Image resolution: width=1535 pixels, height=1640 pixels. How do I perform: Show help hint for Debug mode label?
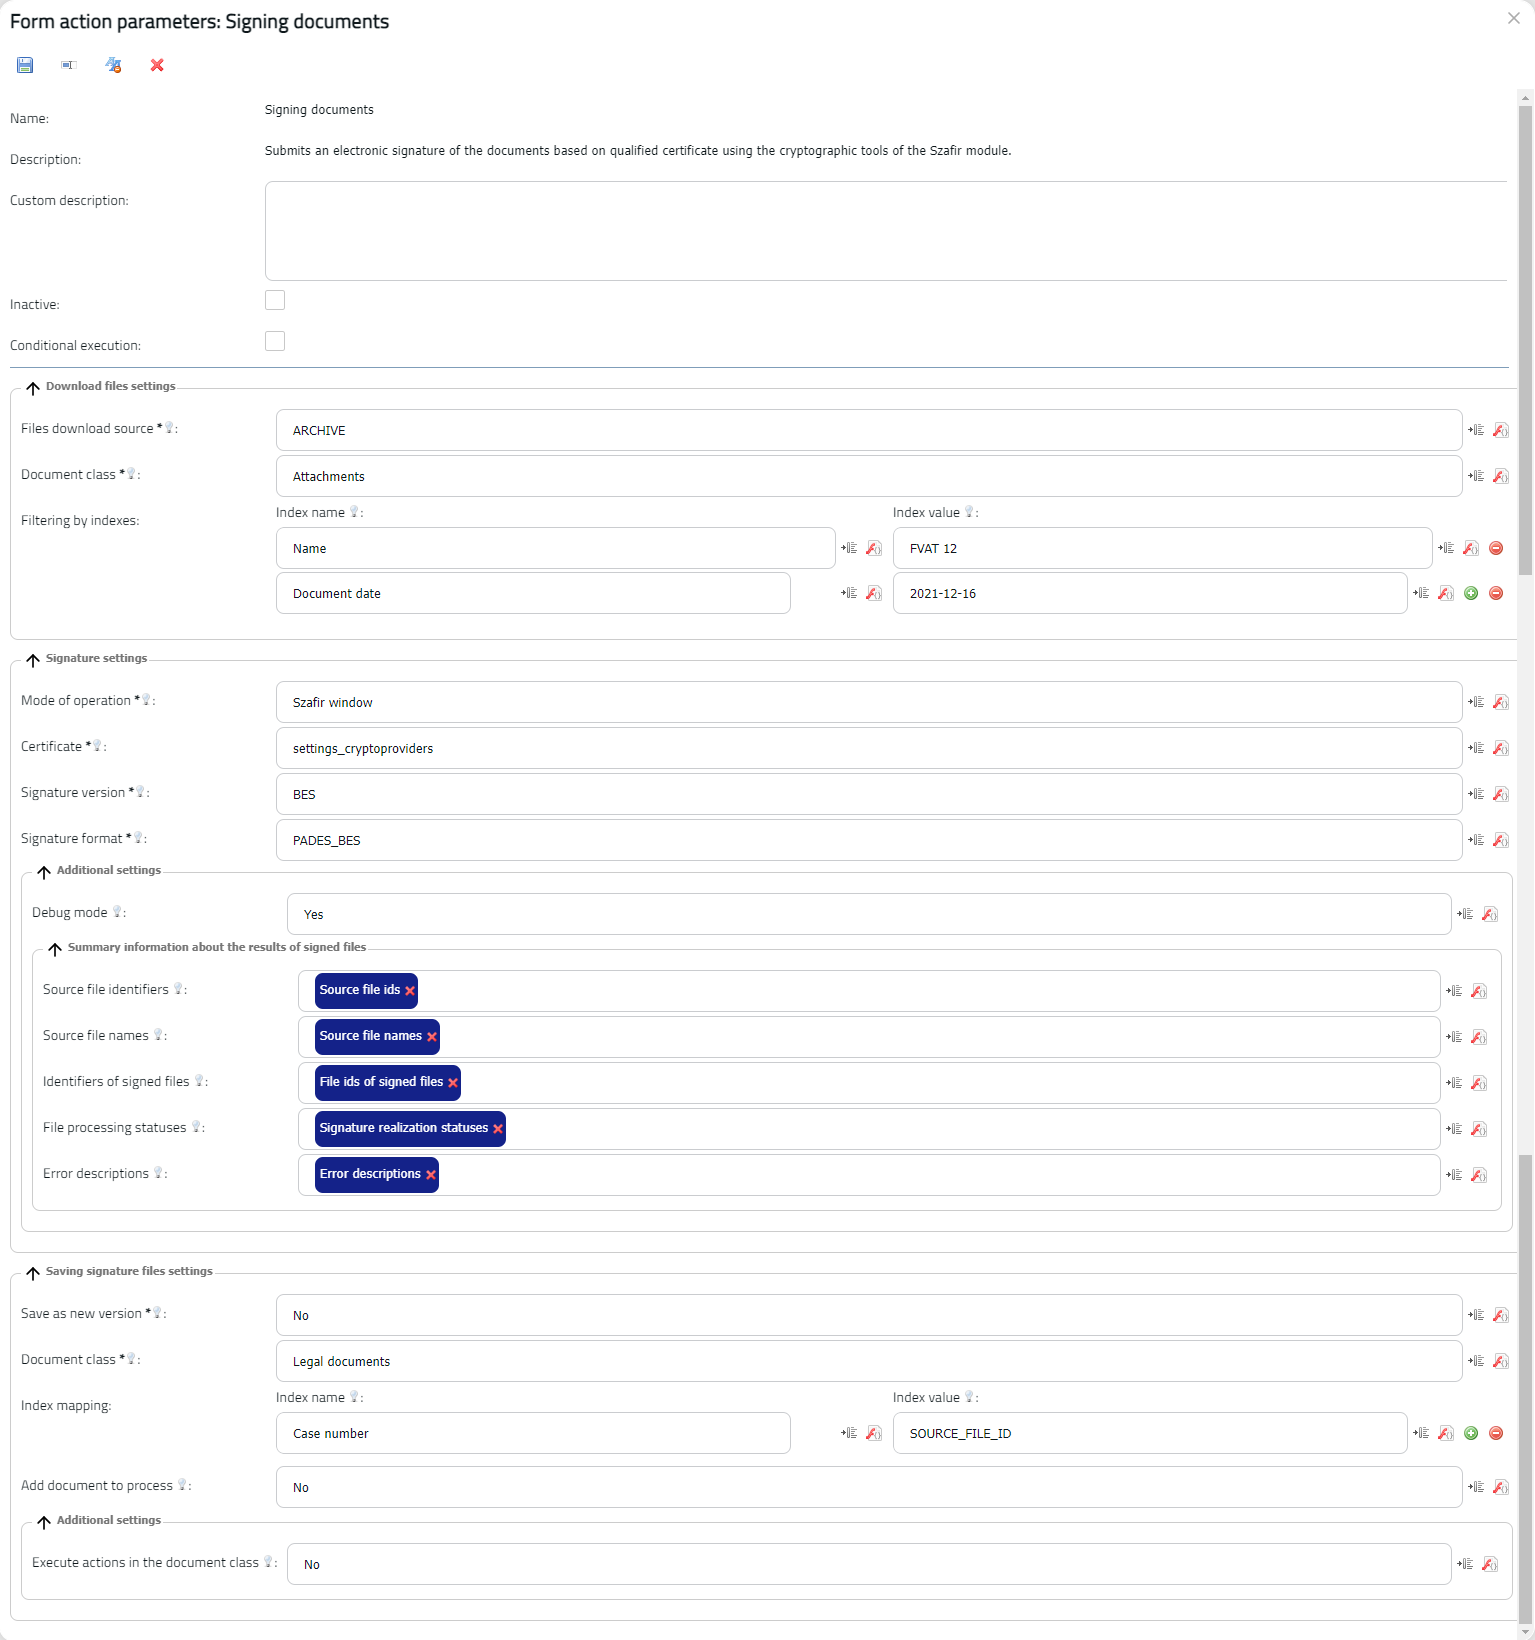[117, 912]
